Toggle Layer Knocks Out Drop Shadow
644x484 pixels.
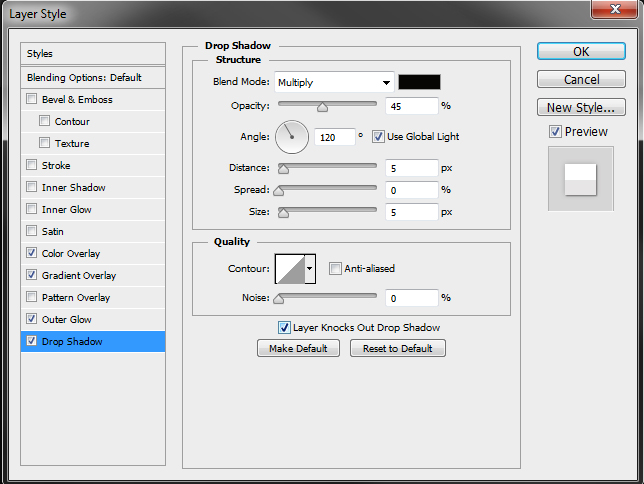pyautogui.click(x=284, y=327)
